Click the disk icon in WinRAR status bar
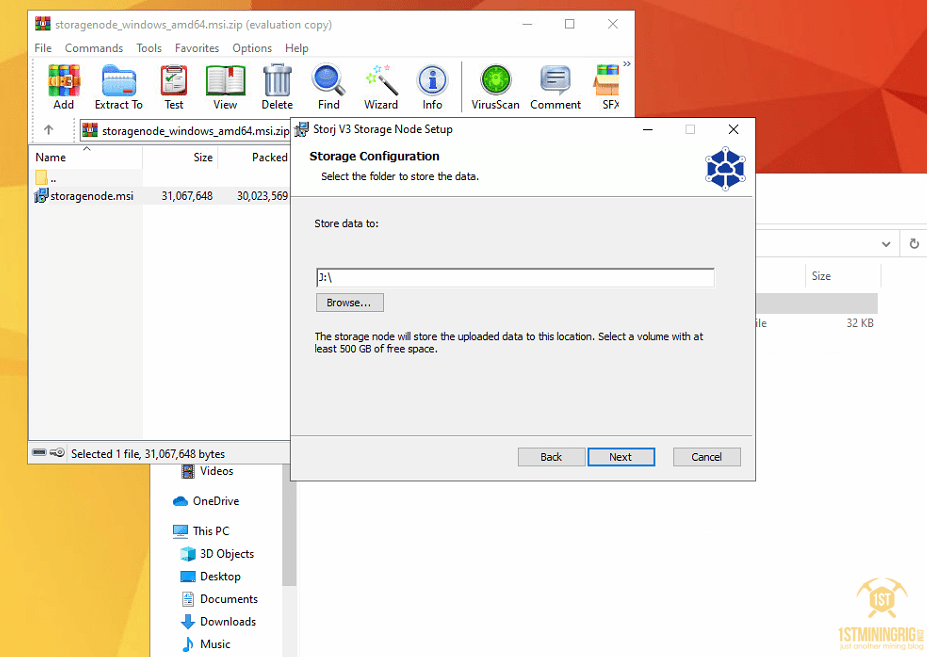Image resolution: width=927 pixels, height=657 pixels. click(40, 453)
